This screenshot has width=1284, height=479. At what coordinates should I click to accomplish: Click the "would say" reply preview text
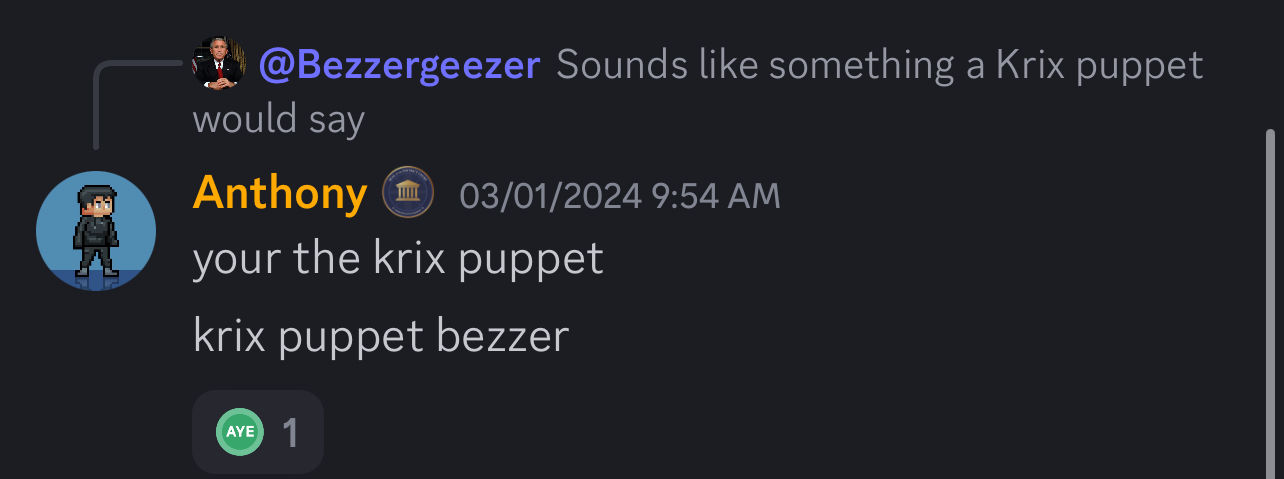point(279,119)
